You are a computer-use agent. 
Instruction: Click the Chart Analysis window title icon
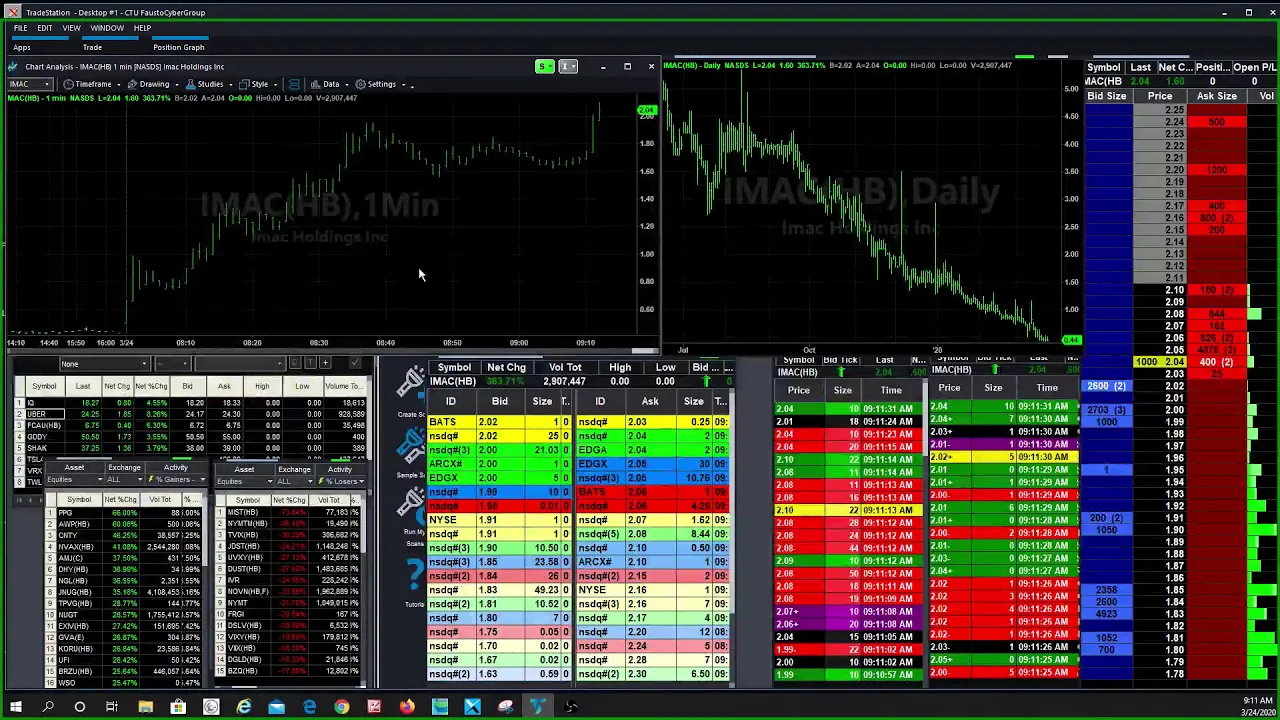coord(14,67)
